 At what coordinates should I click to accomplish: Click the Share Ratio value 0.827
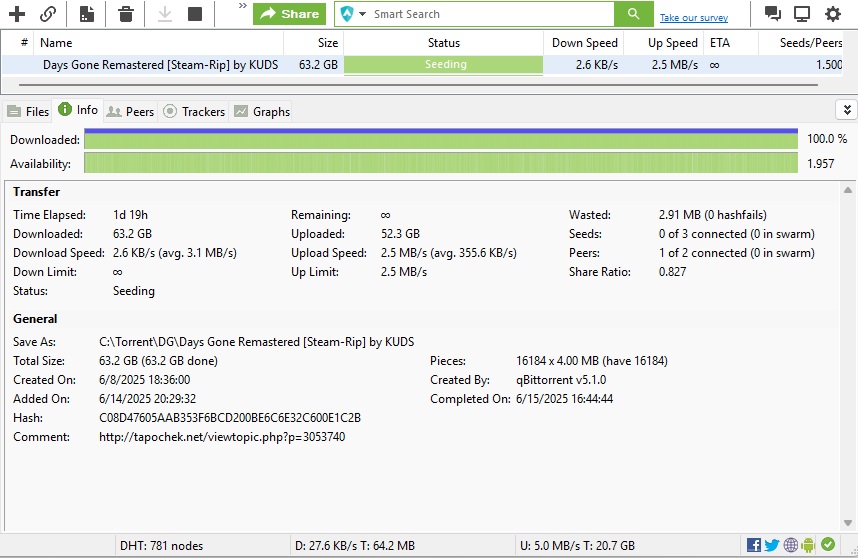(673, 272)
